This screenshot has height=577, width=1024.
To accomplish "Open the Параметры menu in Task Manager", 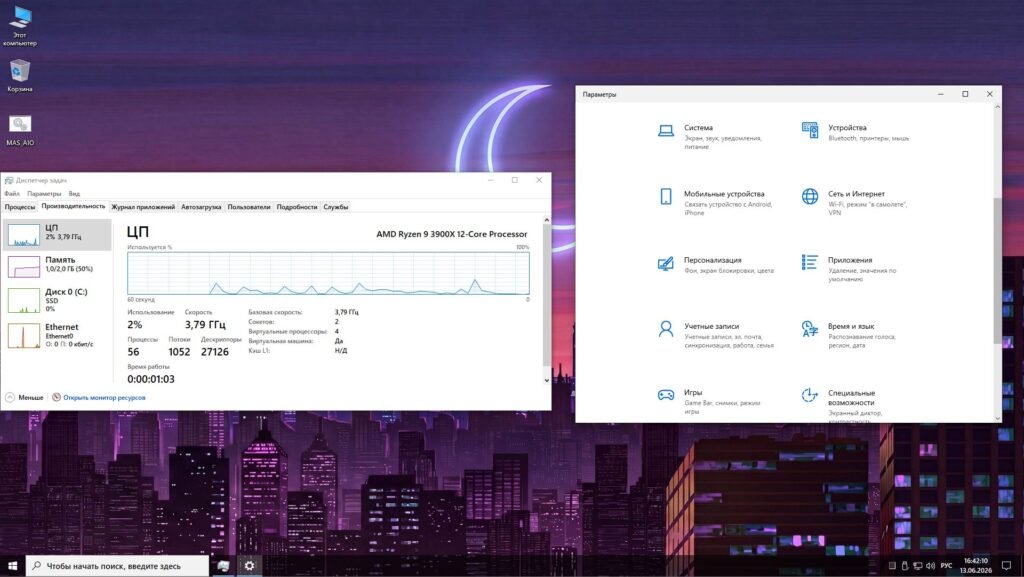I will tap(44, 194).
